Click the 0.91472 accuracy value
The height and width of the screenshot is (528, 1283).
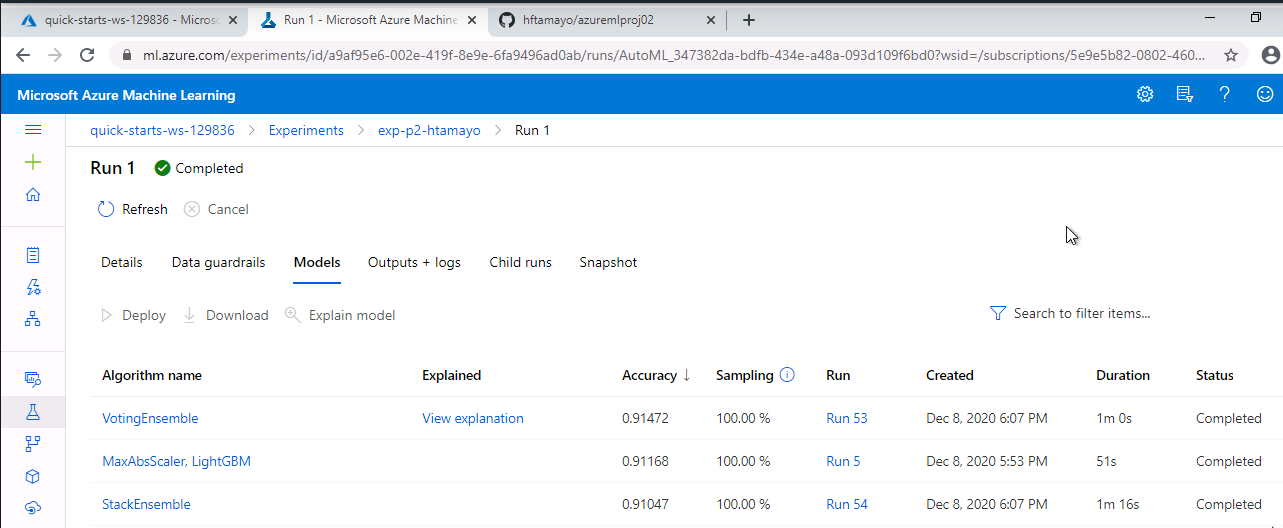coord(645,418)
